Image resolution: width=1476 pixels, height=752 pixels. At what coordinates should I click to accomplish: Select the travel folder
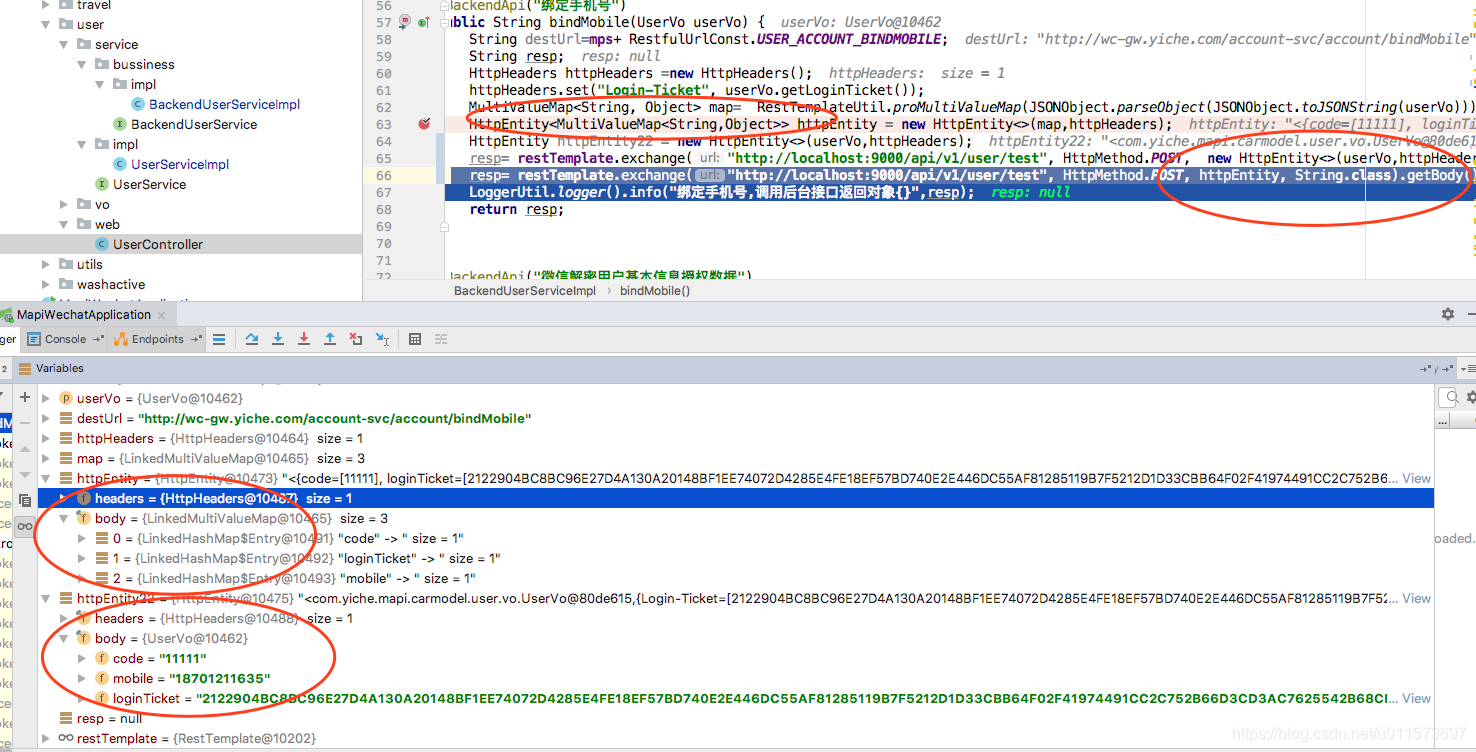(x=94, y=5)
